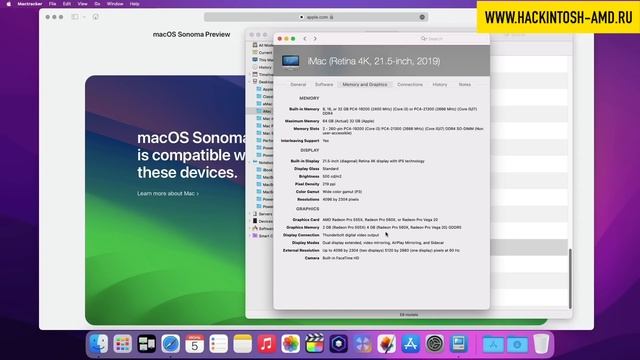The height and width of the screenshot is (360, 640).
Task: Open Finder from the dock
Action: 98,344
